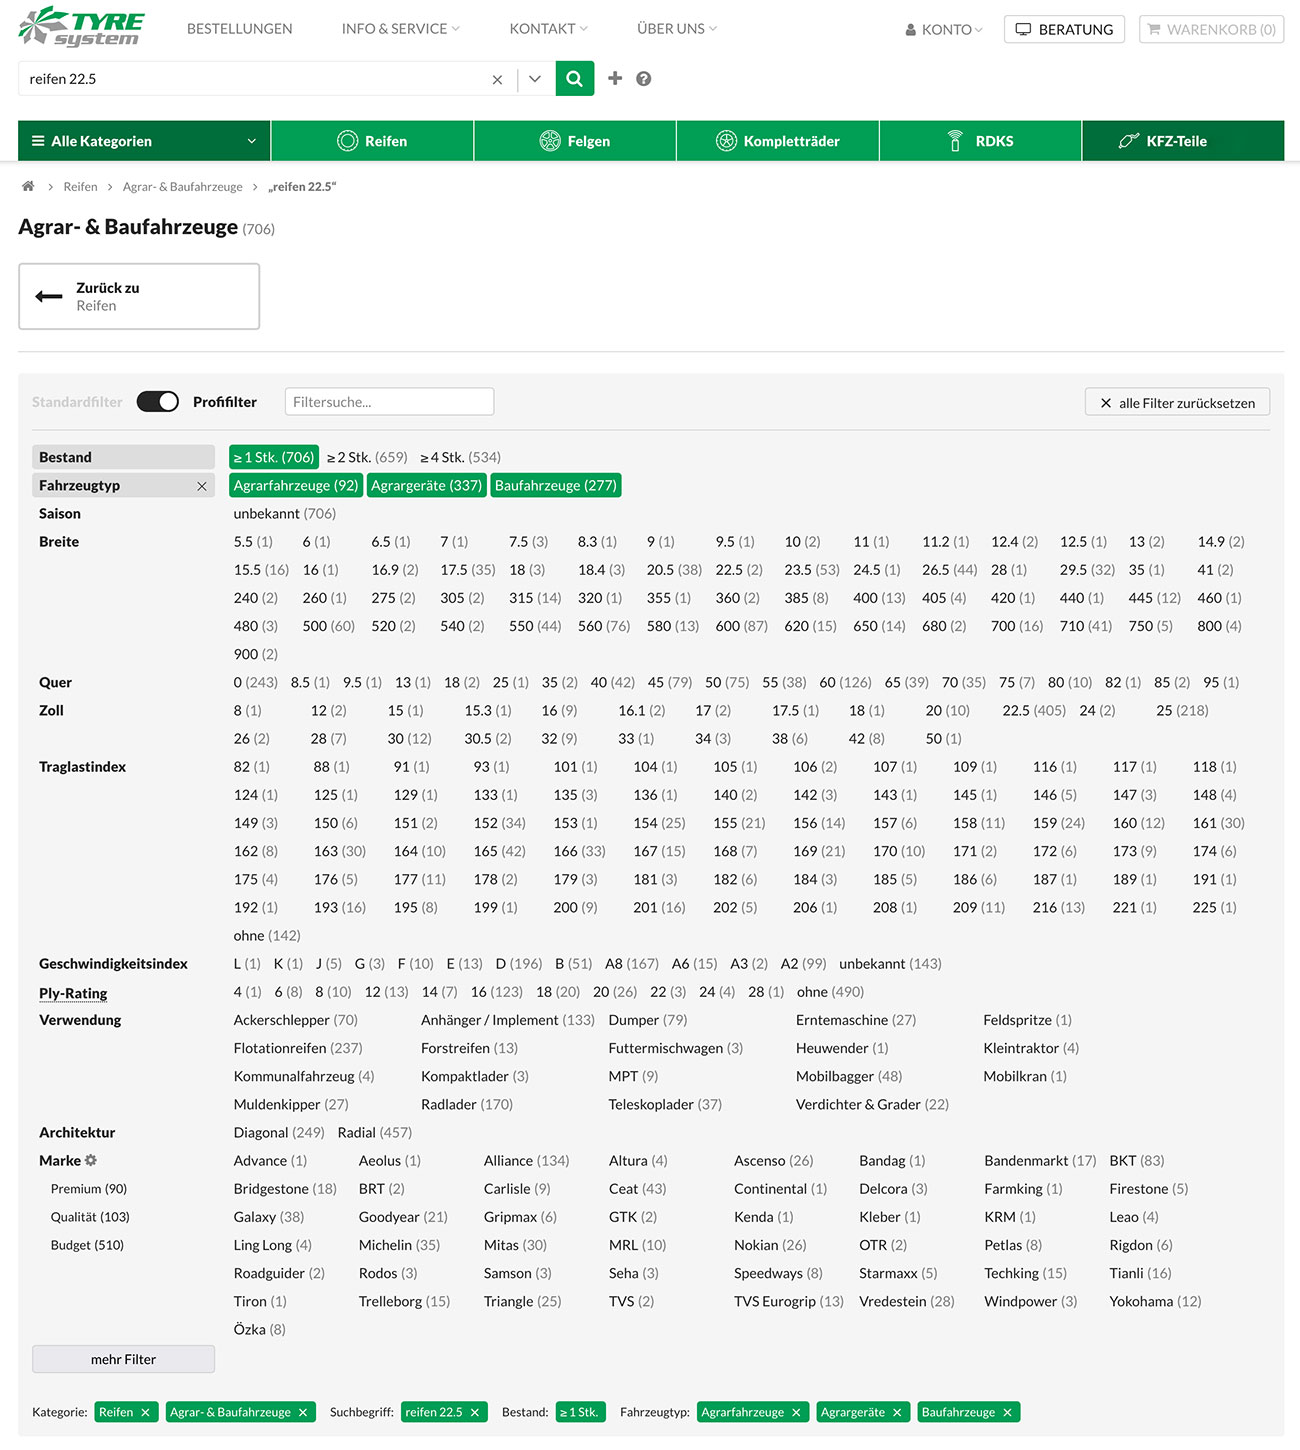Go back using Zurück zu Reifen
This screenshot has height=1450, width=1300.
click(138, 296)
